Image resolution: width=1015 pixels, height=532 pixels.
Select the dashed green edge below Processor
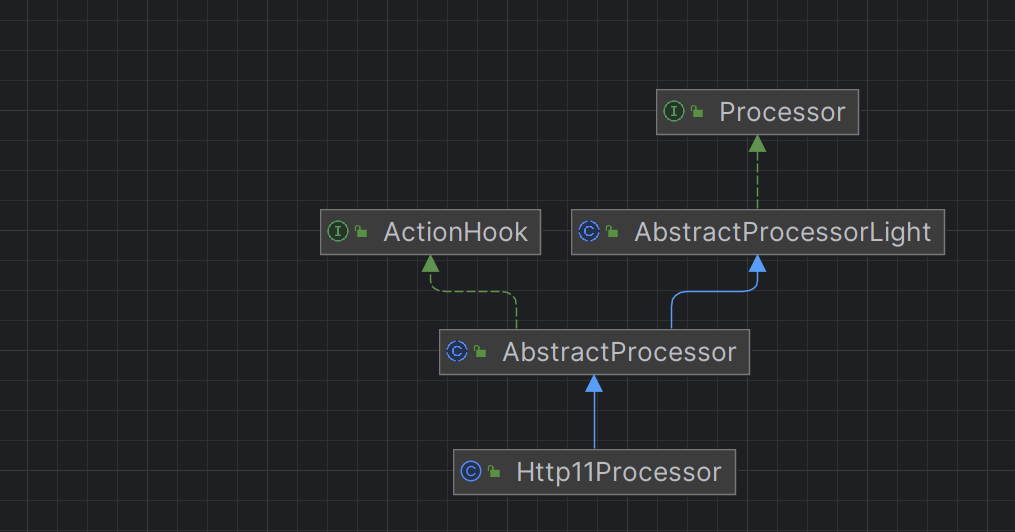(758, 180)
